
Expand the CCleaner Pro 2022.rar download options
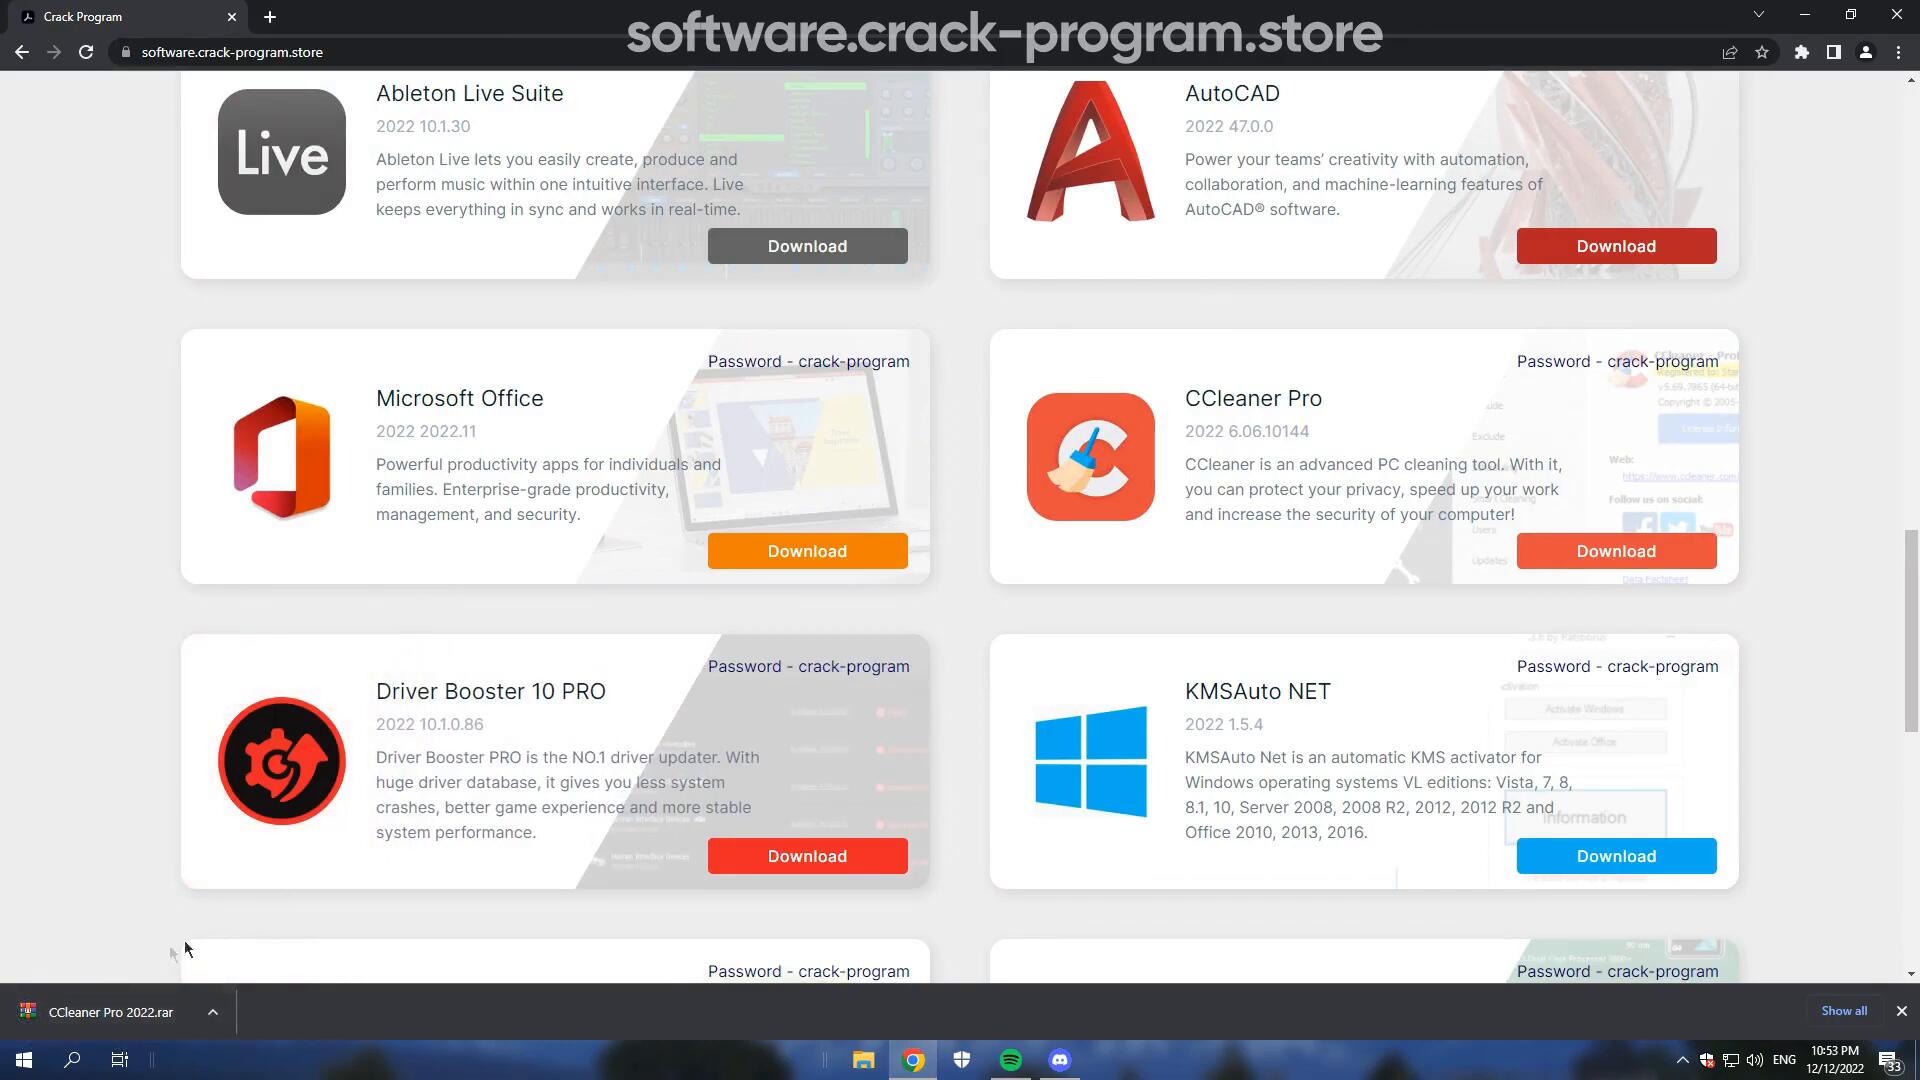coord(213,1012)
